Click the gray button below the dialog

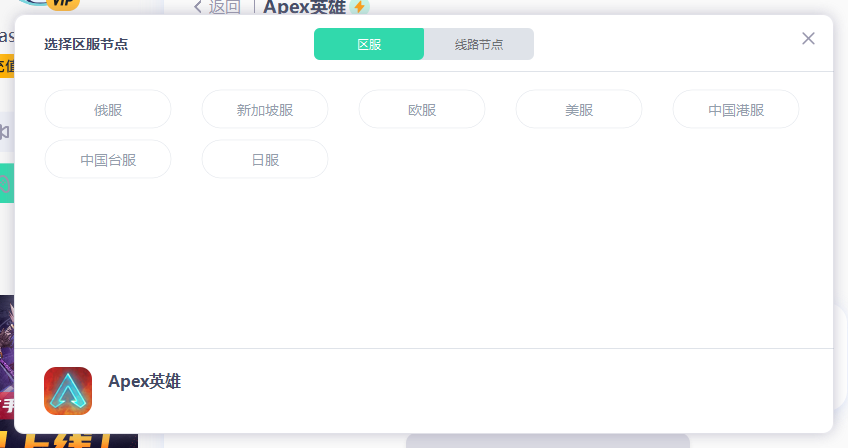pos(547,441)
